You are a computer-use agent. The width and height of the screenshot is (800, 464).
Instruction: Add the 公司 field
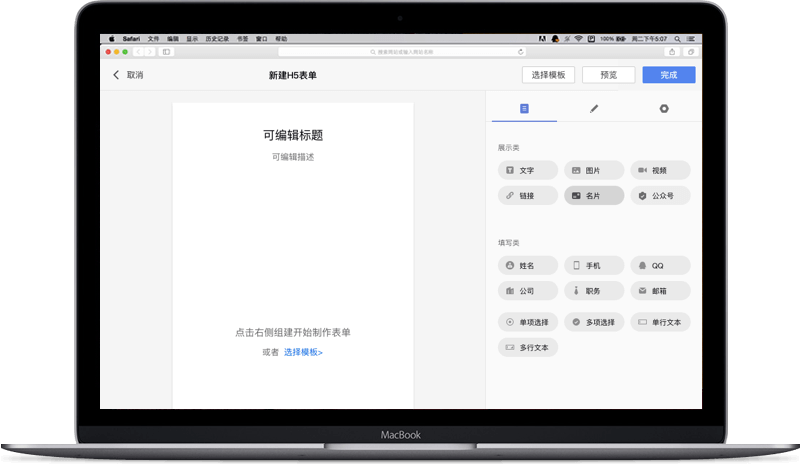point(528,291)
